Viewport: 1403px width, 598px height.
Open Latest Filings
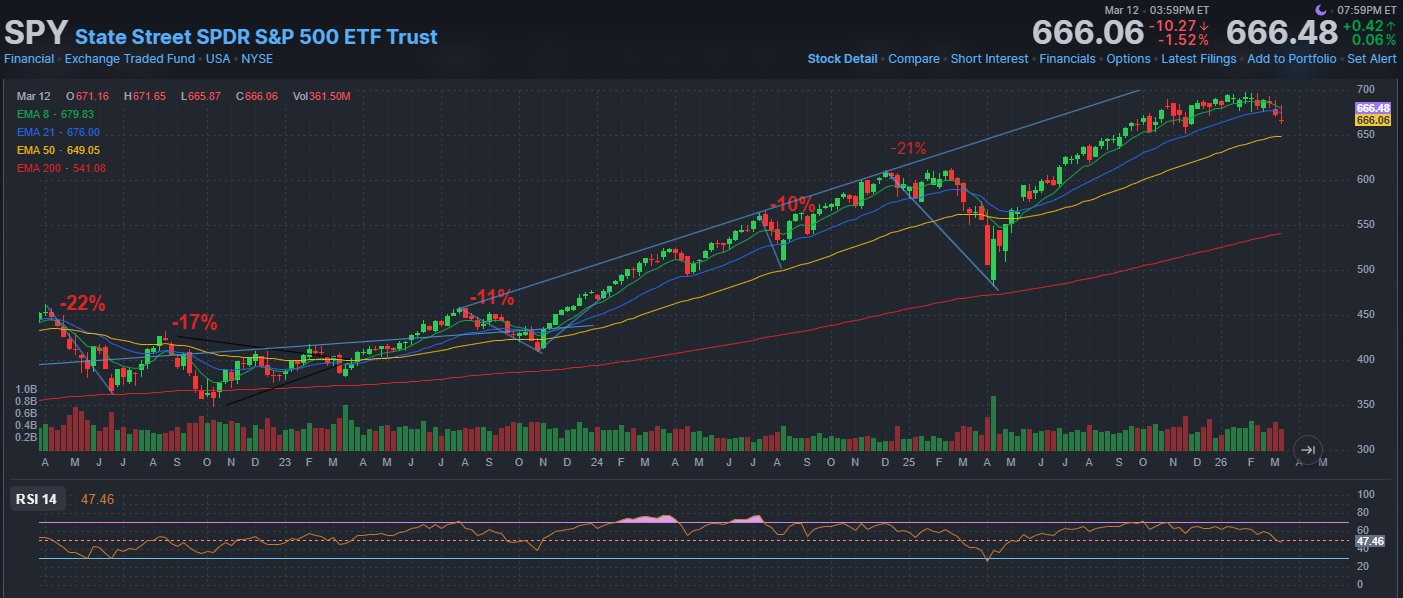(x=1198, y=58)
